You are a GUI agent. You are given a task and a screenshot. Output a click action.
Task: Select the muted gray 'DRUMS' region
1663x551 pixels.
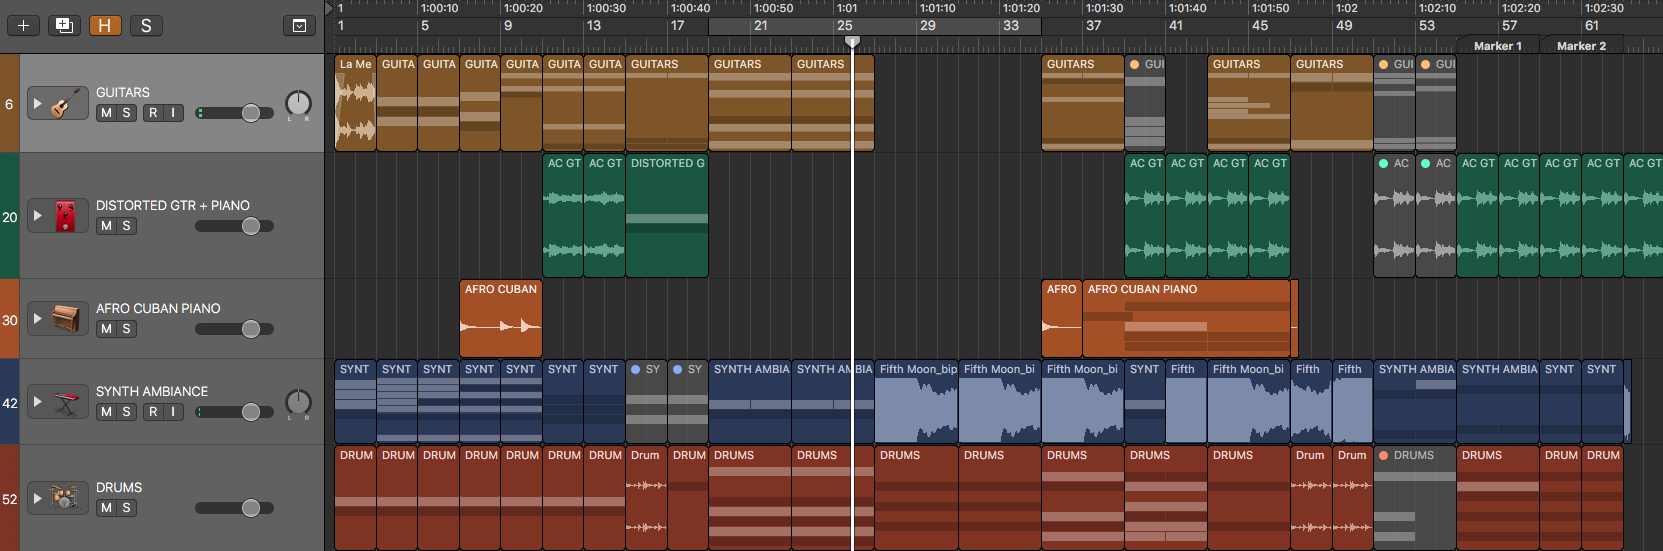tap(1414, 498)
